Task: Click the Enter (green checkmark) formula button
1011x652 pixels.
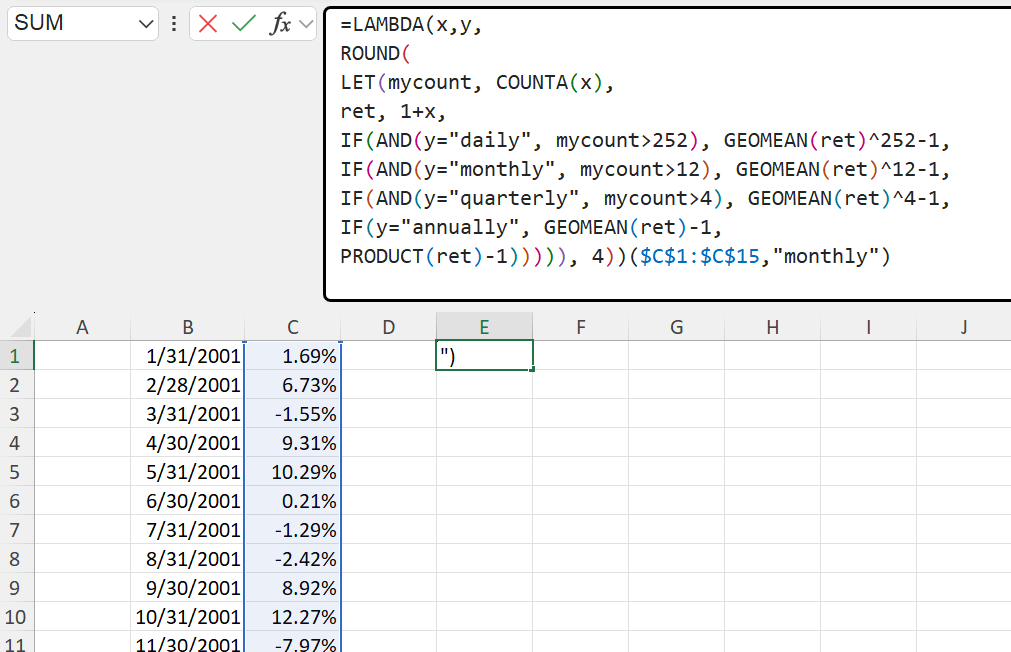Action: coord(243,24)
